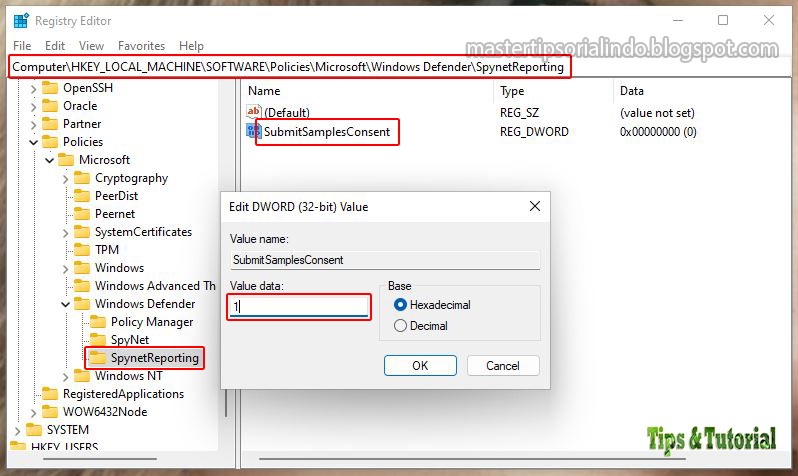Viewport: 798px width, 476px height.
Task: Click the SystemCertificates folder icon
Action: pos(81,232)
